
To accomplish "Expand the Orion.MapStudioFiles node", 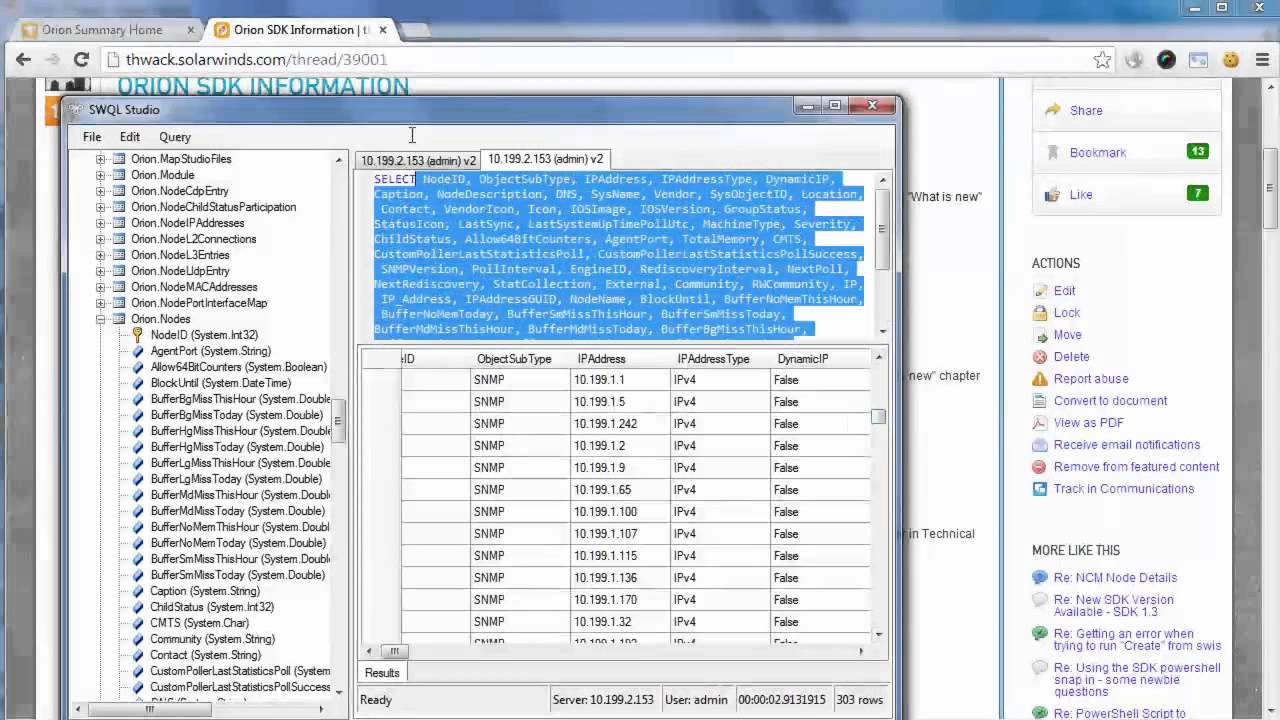I will tap(100, 159).
